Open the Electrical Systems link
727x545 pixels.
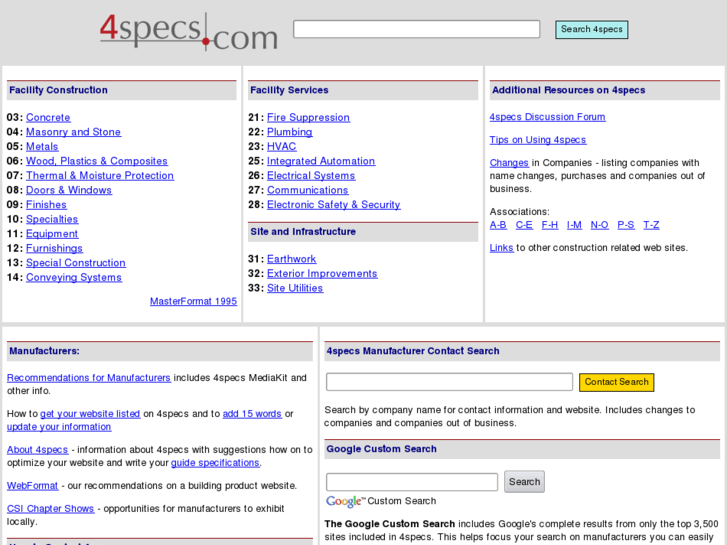pos(311,175)
